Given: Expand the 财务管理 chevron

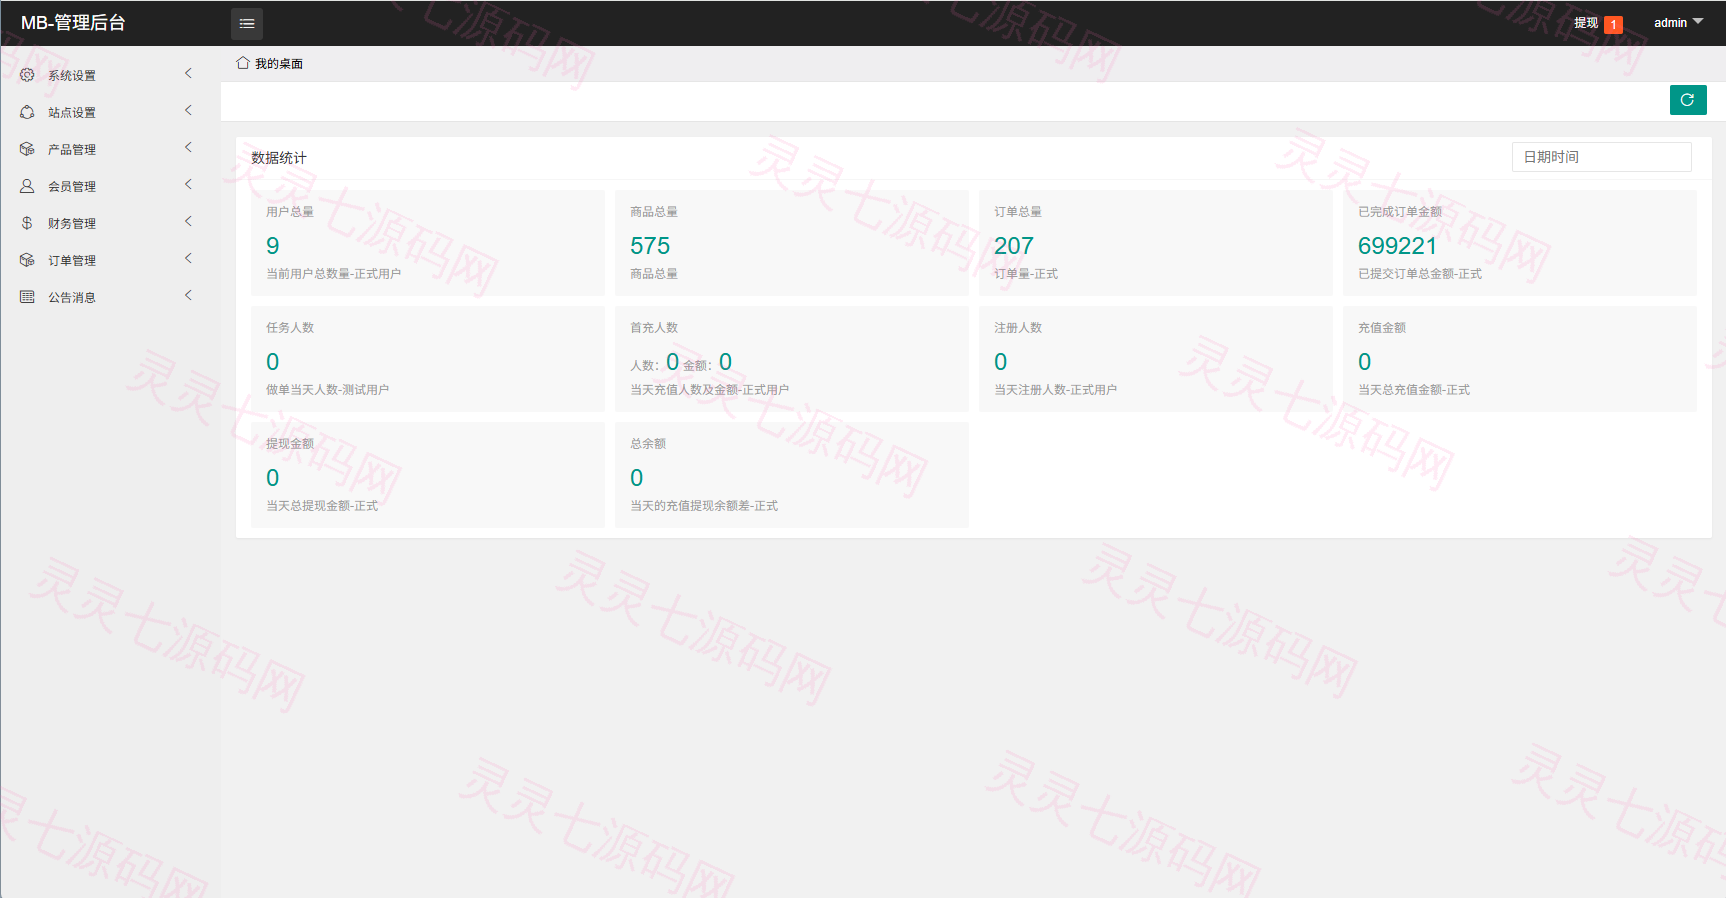Looking at the screenshot, I should coord(188,222).
